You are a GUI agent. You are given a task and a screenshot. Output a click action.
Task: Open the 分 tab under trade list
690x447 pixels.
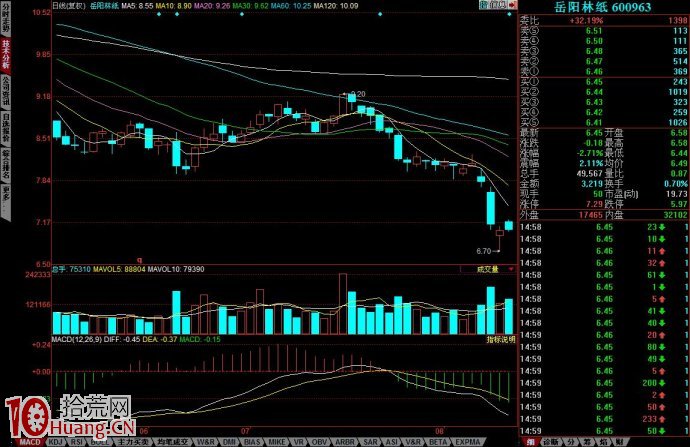coord(571,442)
